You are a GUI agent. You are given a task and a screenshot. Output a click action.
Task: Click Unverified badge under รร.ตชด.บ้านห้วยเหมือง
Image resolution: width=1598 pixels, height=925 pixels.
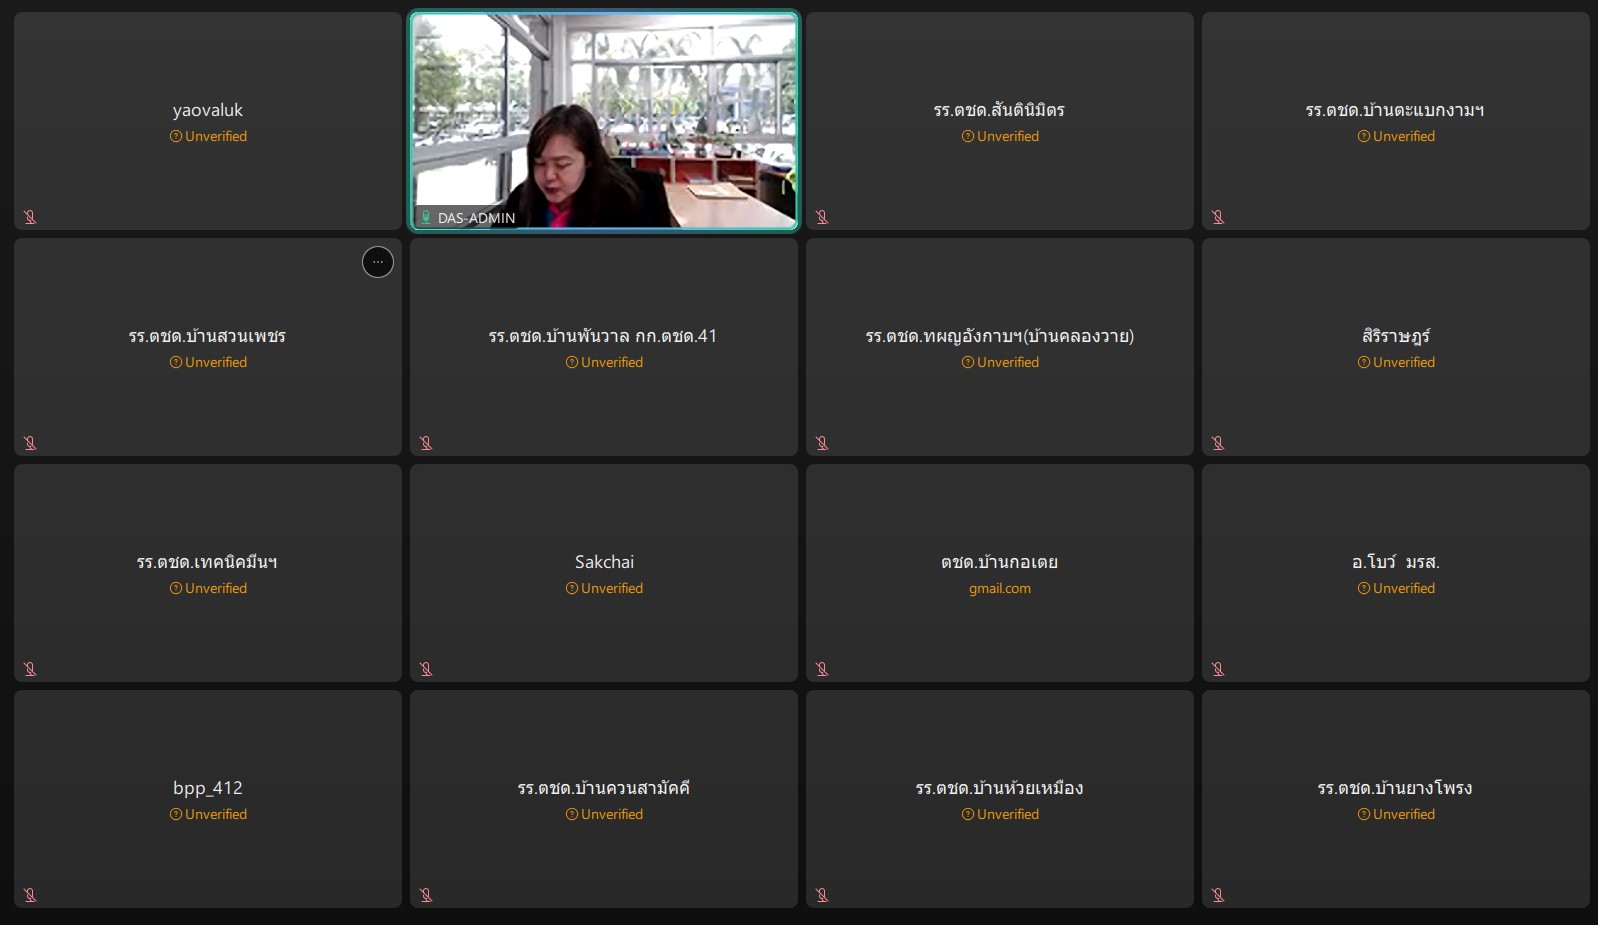[x=1000, y=814]
